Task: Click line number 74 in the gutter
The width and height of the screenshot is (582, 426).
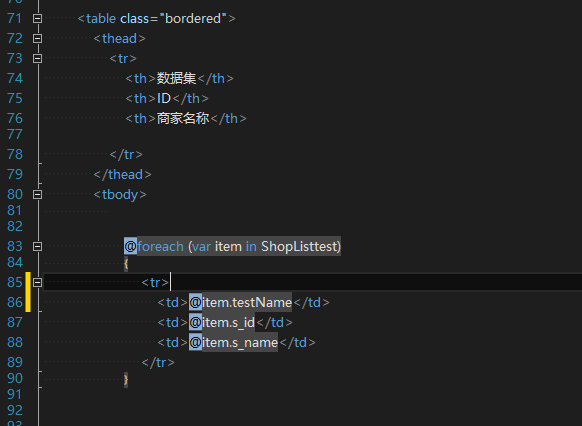Action: point(15,78)
